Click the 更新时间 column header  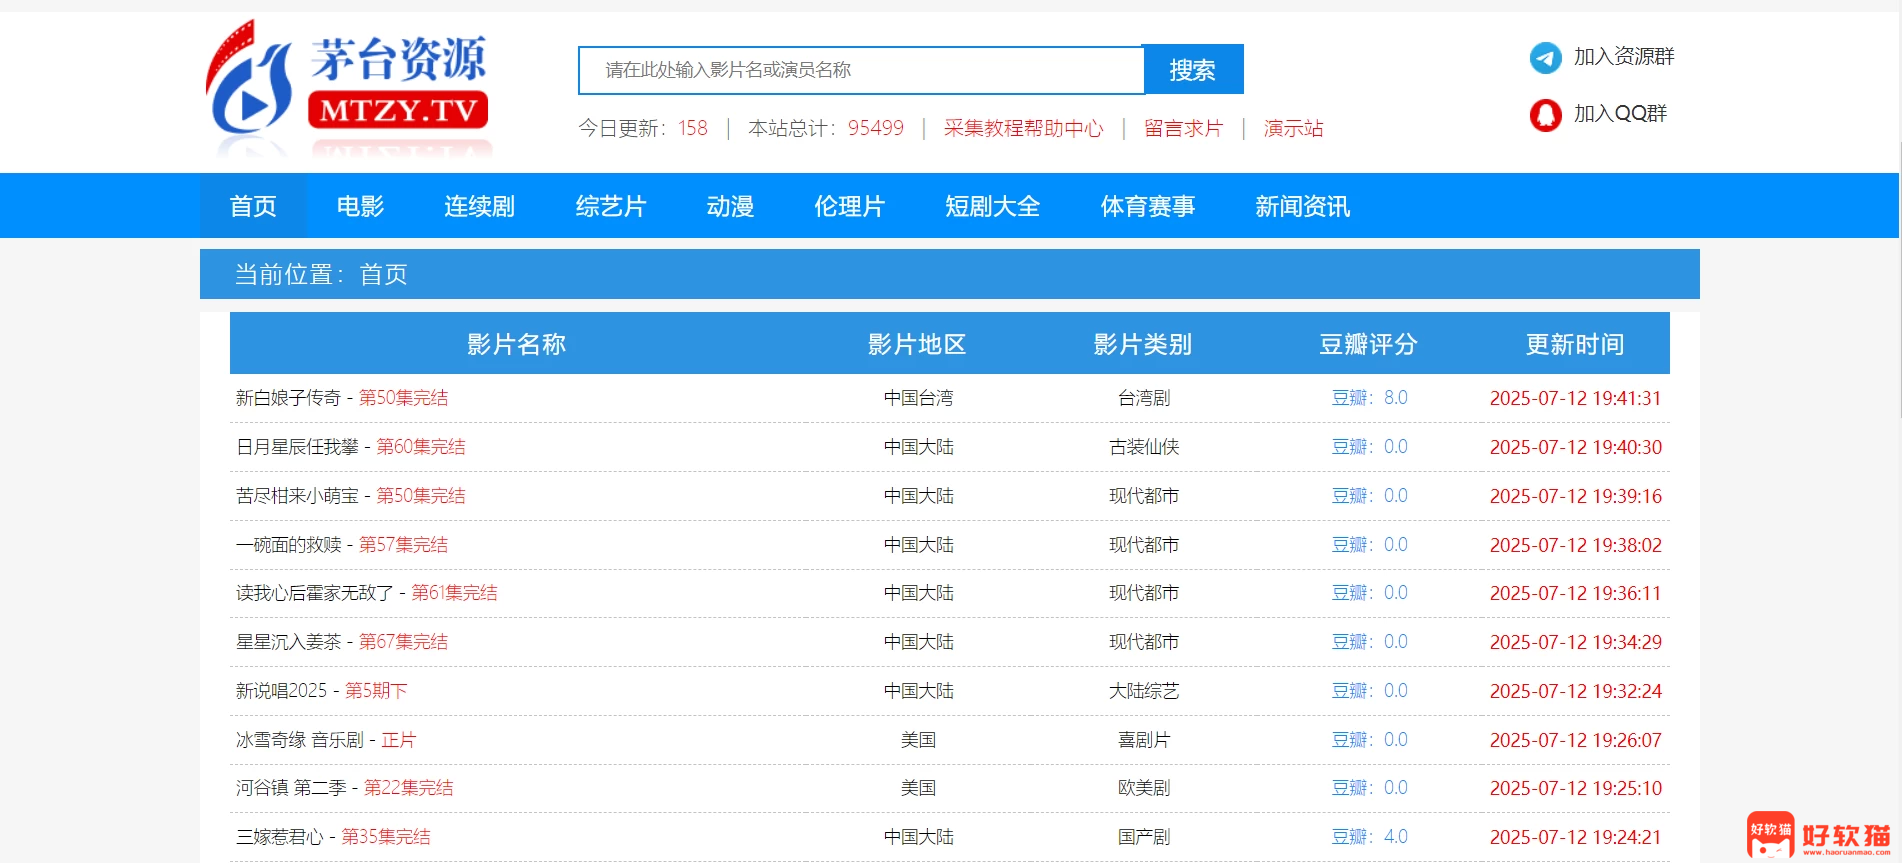[x=1575, y=344]
